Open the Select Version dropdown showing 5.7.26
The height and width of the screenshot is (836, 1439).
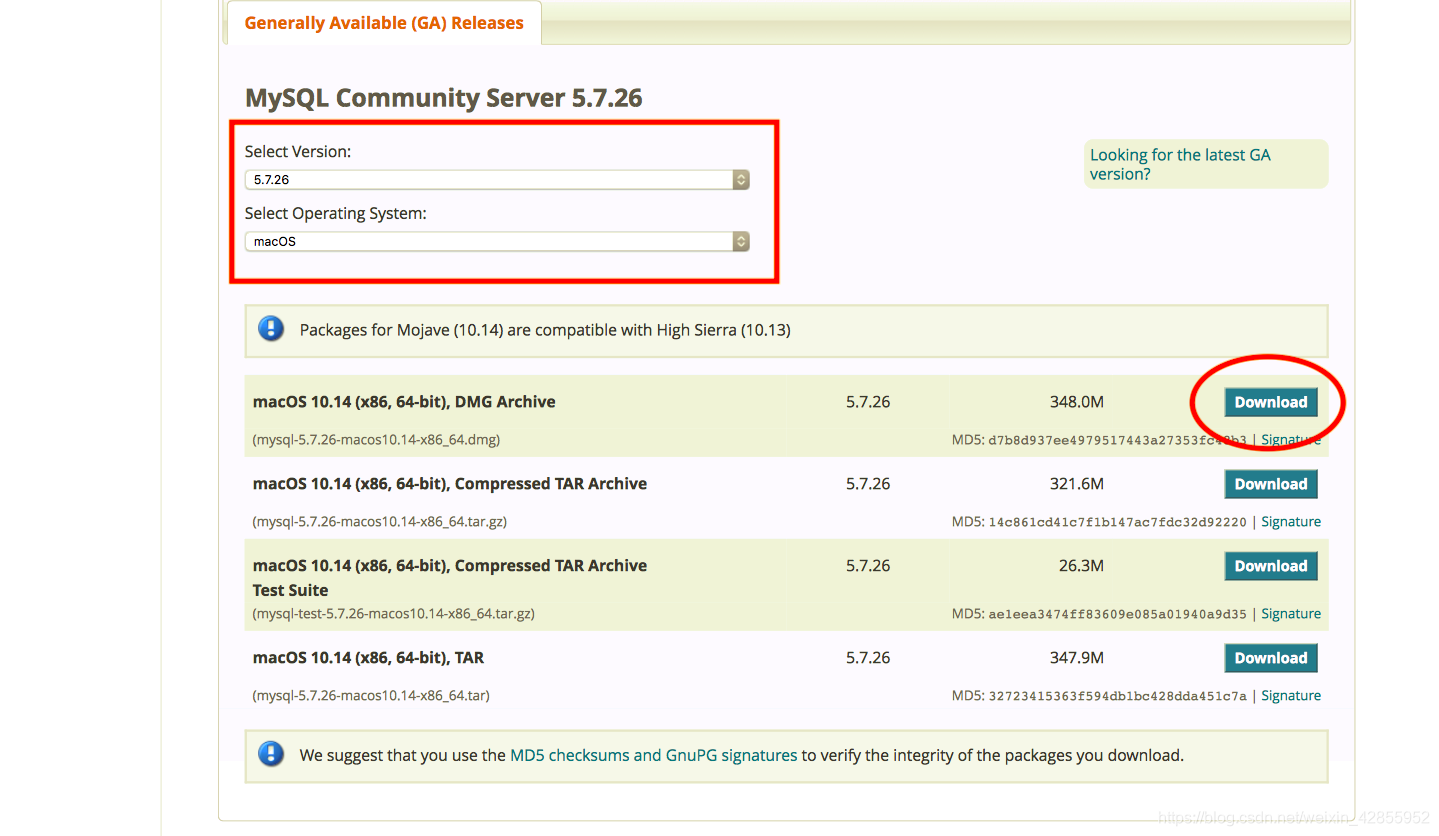pyautogui.click(x=497, y=180)
